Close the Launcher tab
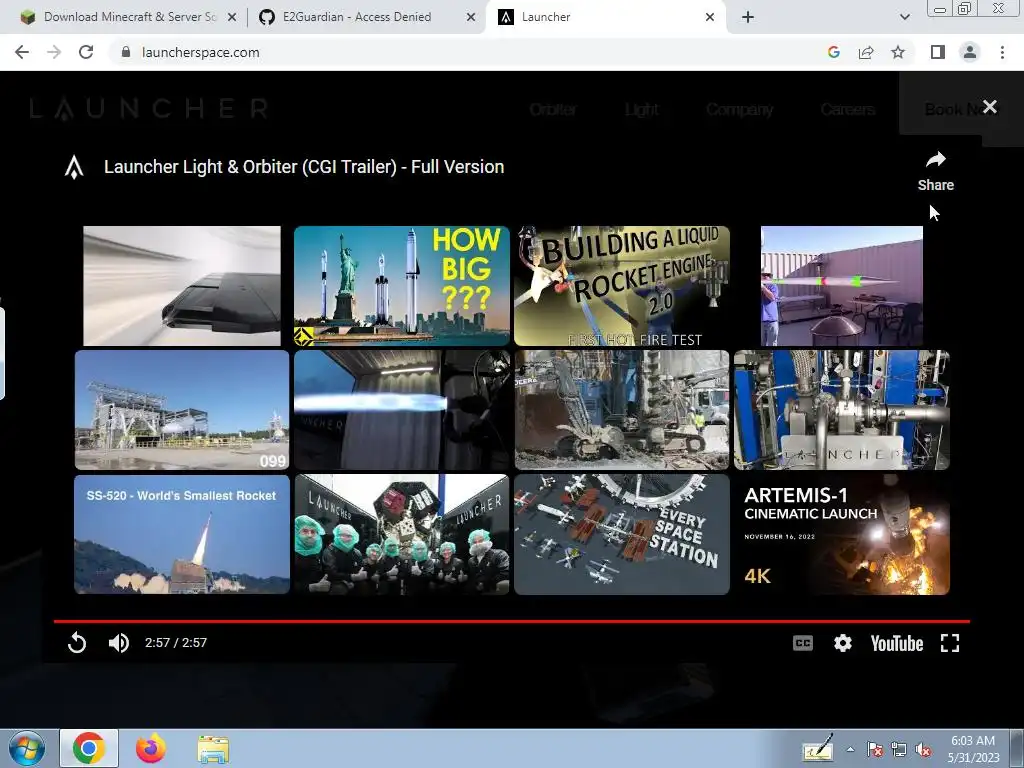Image resolution: width=1024 pixels, height=768 pixels. pos(710,18)
